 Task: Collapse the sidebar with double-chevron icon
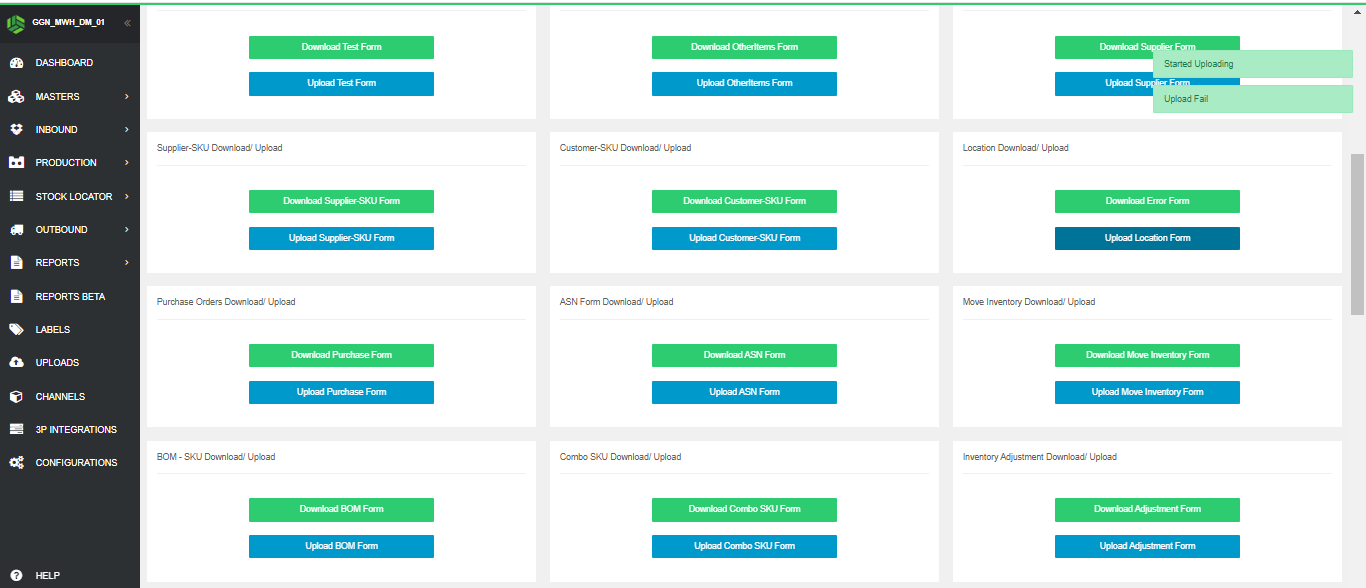pyautogui.click(x=127, y=23)
